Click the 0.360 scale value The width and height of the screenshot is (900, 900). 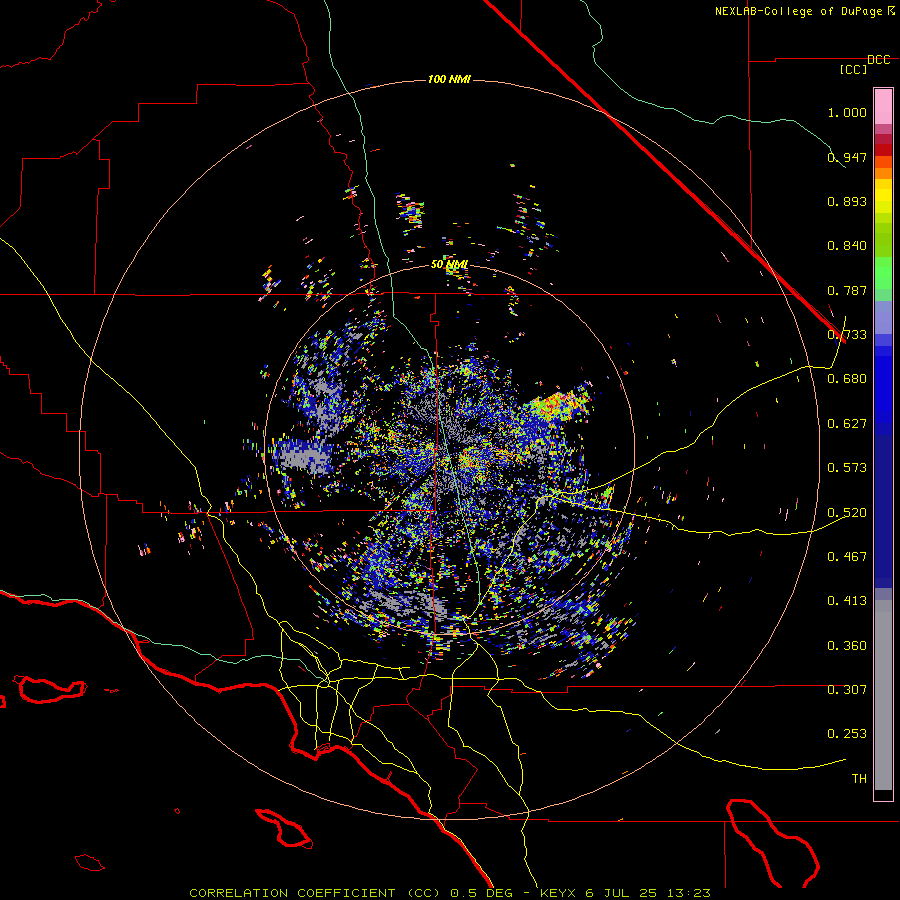click(847, 646)
